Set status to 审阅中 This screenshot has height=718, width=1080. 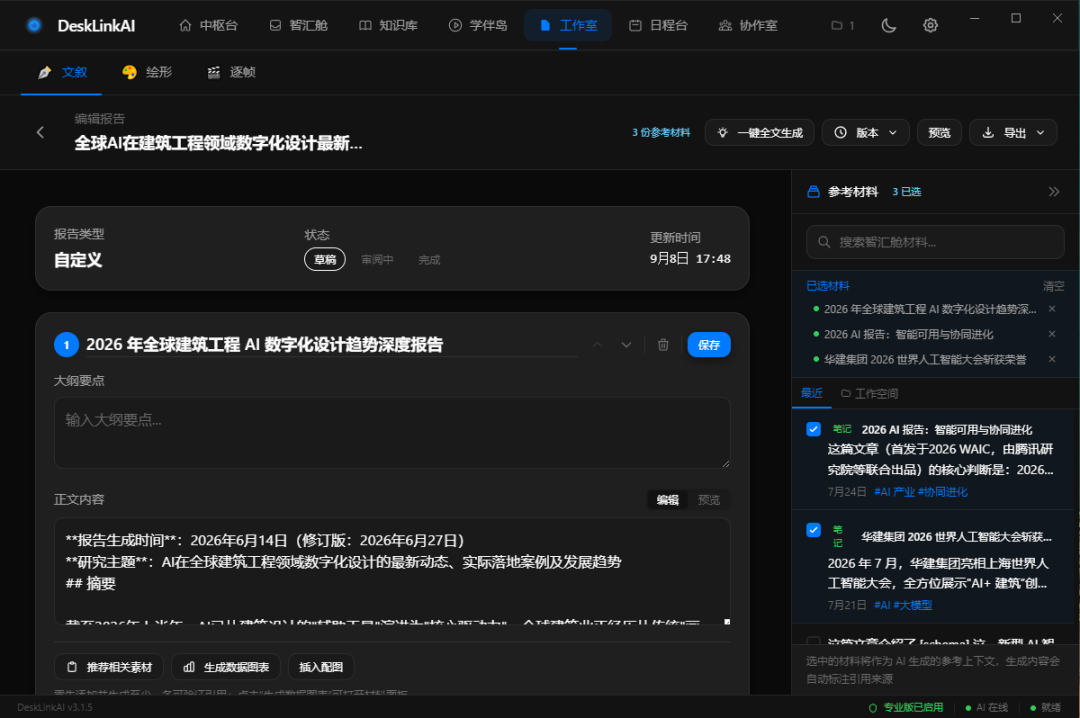click(377, 259)
